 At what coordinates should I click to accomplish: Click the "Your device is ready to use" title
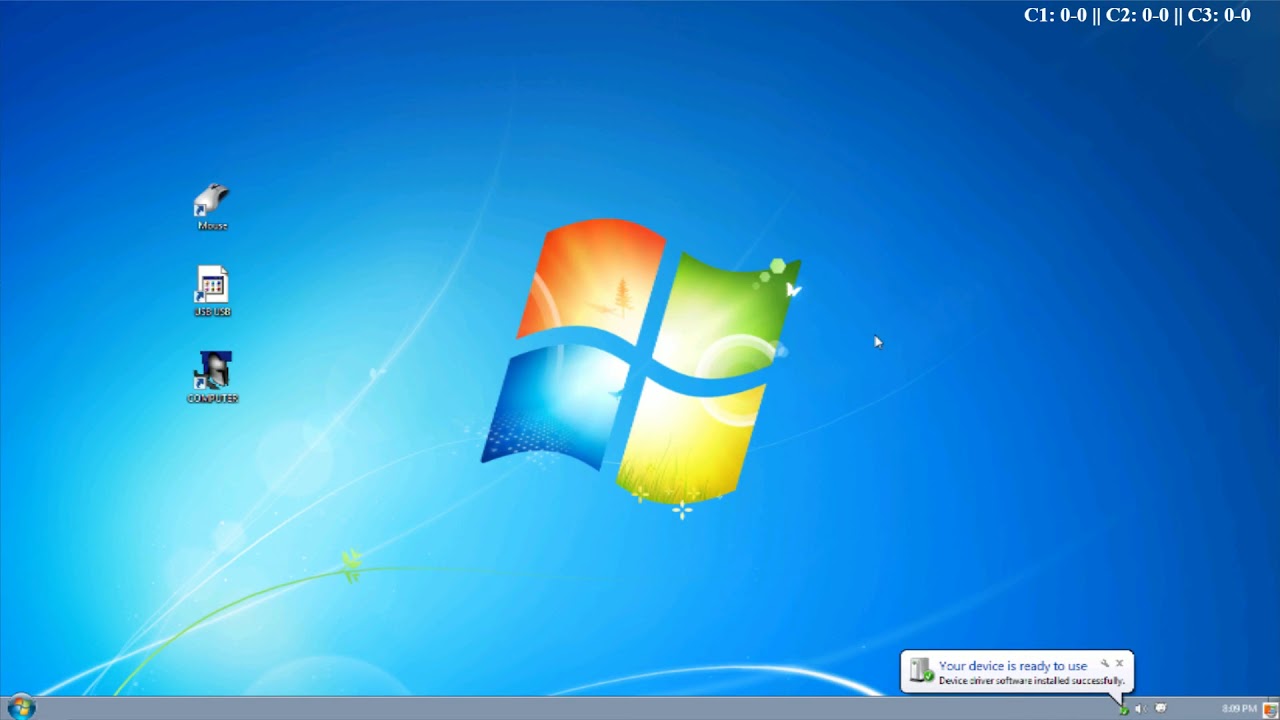tap(1013, 666)
